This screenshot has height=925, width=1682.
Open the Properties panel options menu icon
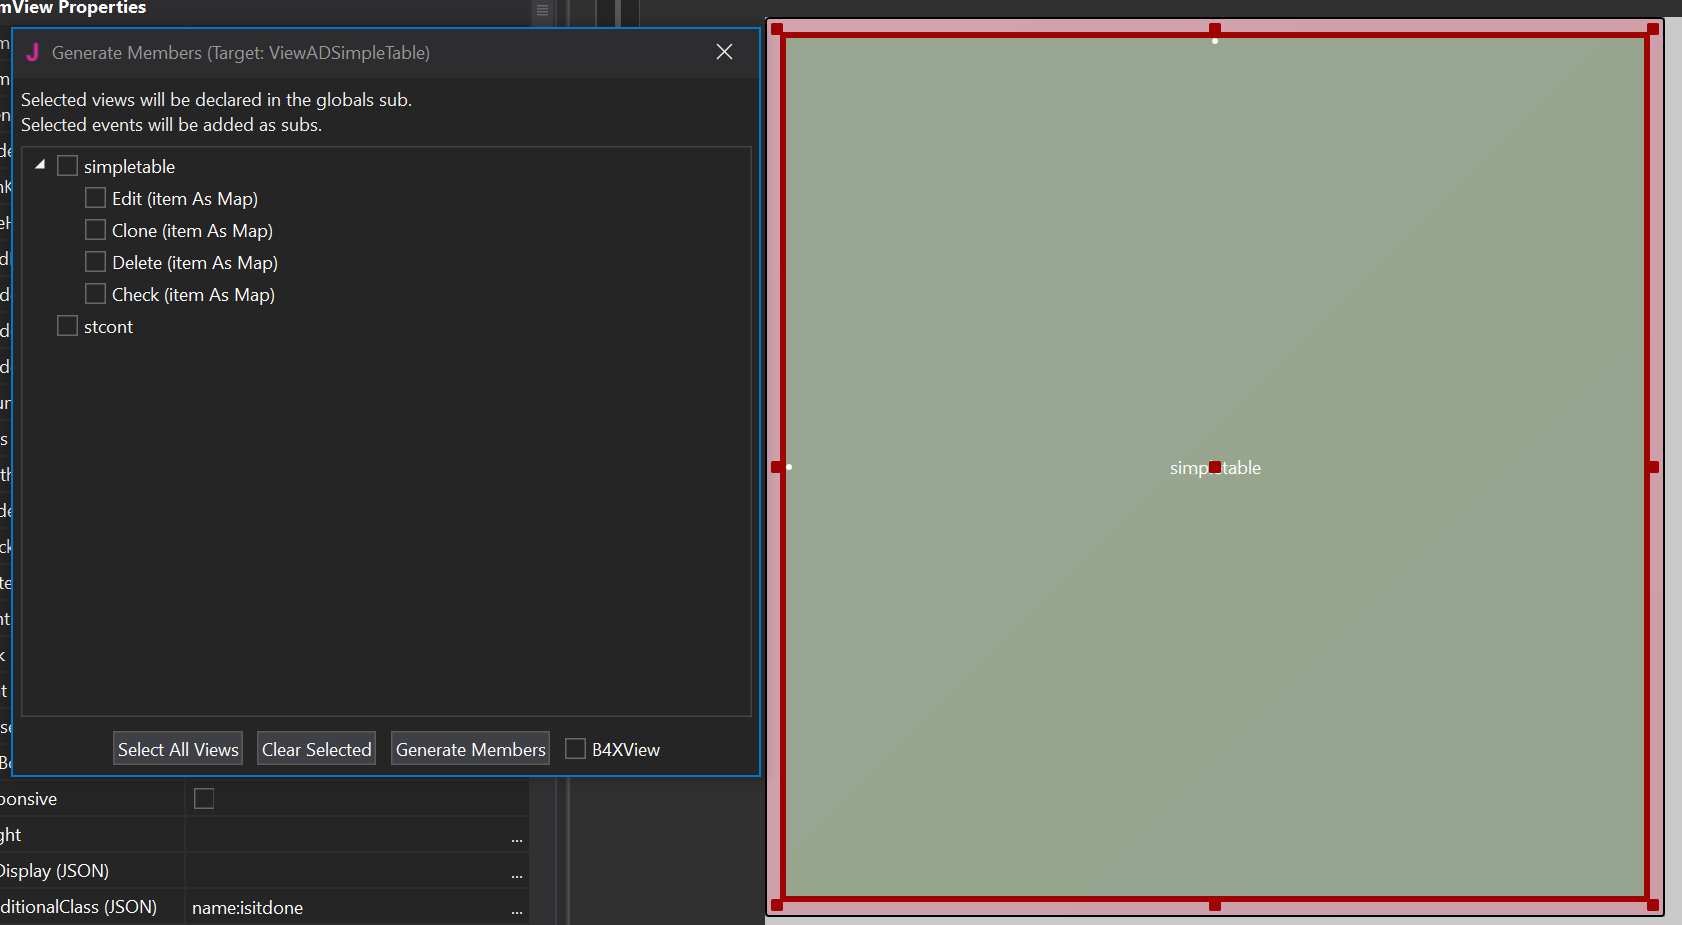click(x=543, y=10)
